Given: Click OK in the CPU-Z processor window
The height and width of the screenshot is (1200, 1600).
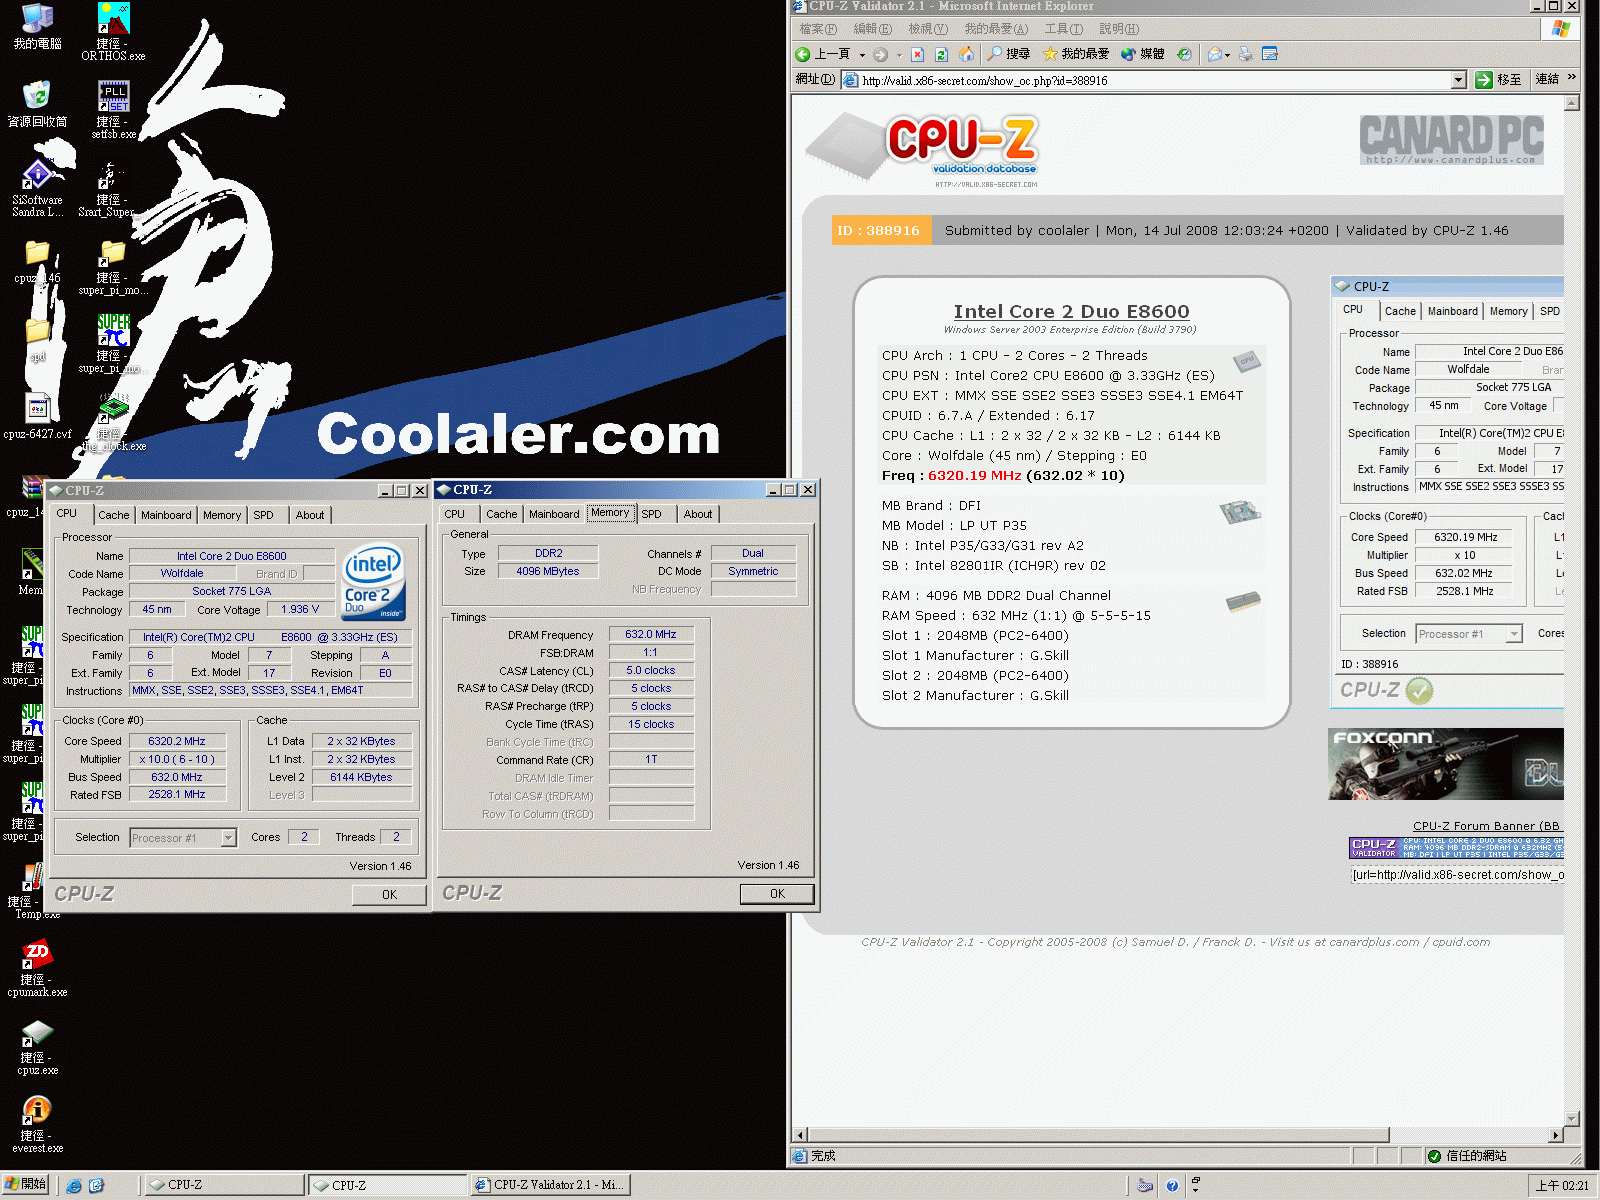Looking at the screenshot, I should [389, 895].
